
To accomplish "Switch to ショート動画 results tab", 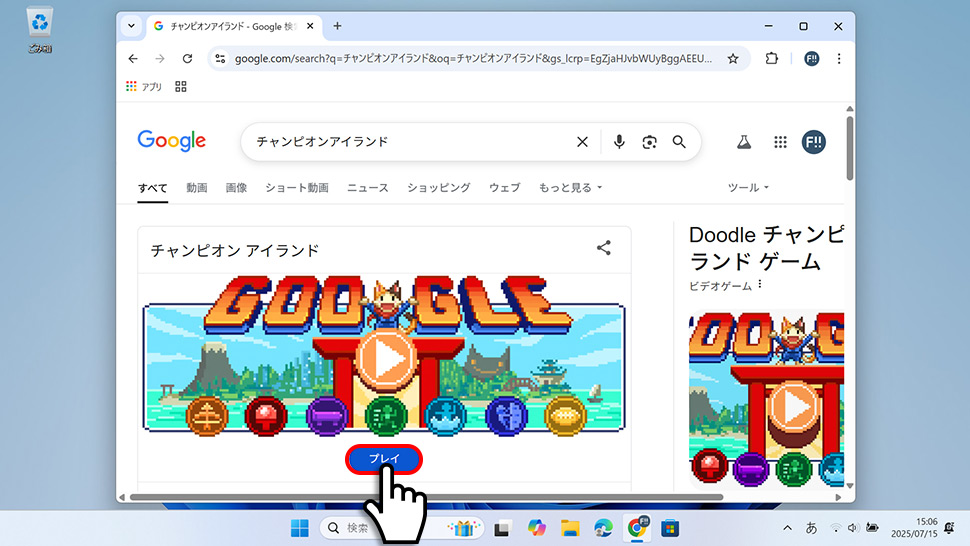I will (x=297, y=188).
